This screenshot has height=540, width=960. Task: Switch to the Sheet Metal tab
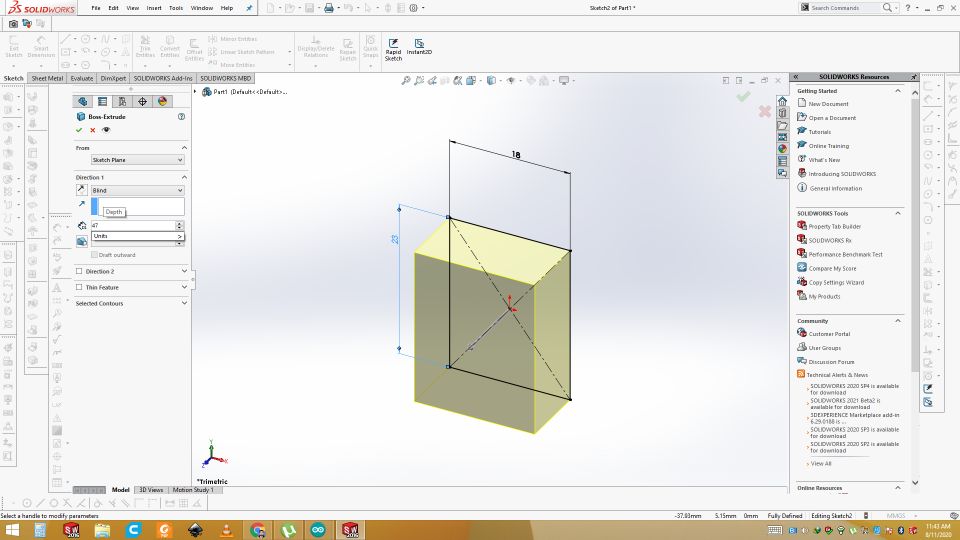point(47,78)
